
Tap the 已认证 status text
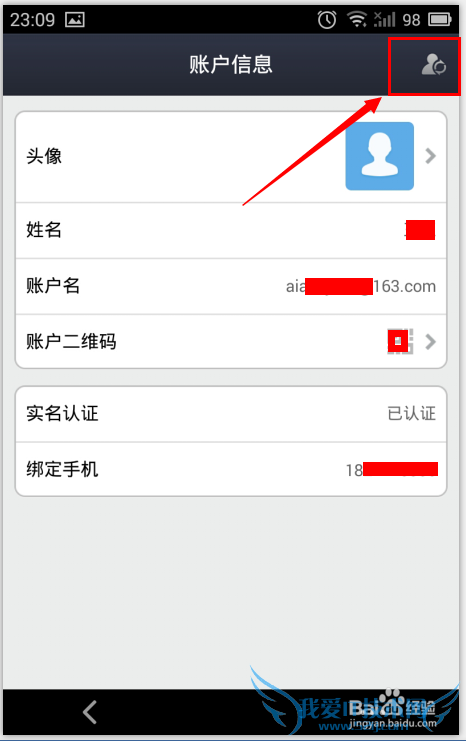pos(412,414)
